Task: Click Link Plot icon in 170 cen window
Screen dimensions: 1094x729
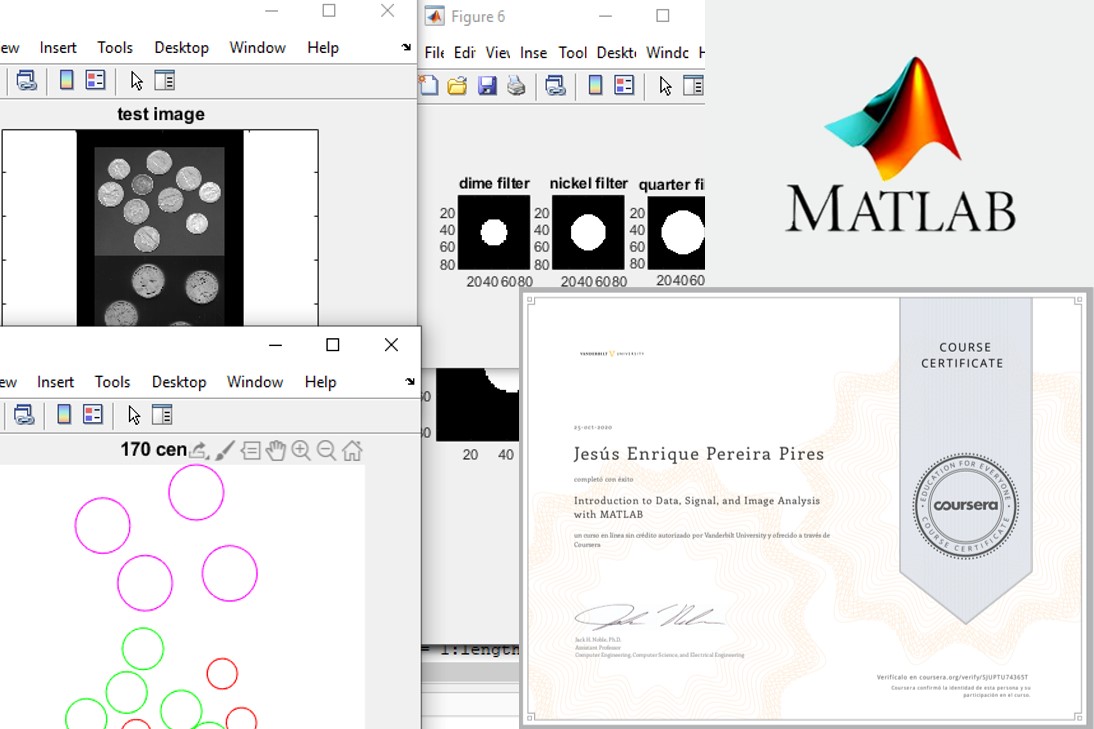Action: pos(24,415)
